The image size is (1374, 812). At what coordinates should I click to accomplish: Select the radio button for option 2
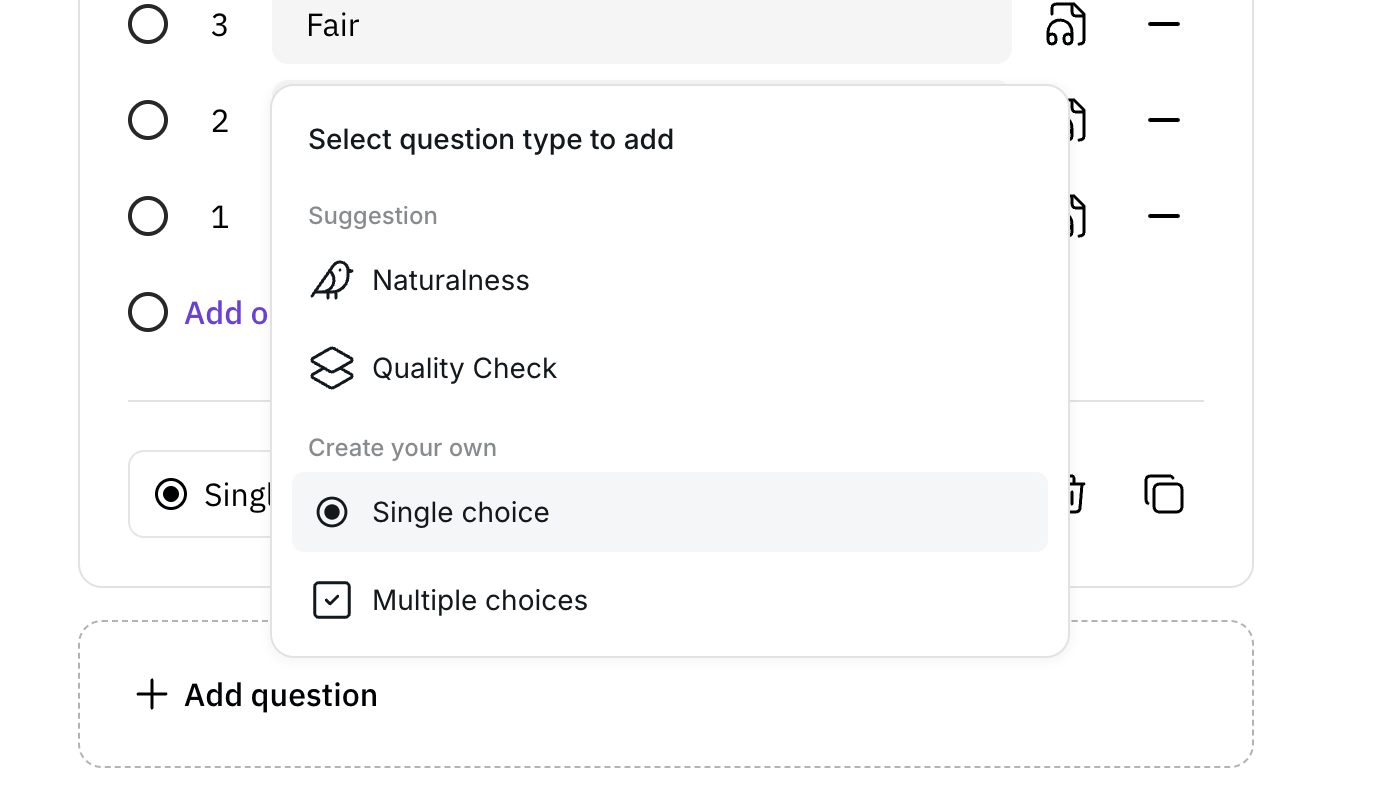(x=148, y=120)
